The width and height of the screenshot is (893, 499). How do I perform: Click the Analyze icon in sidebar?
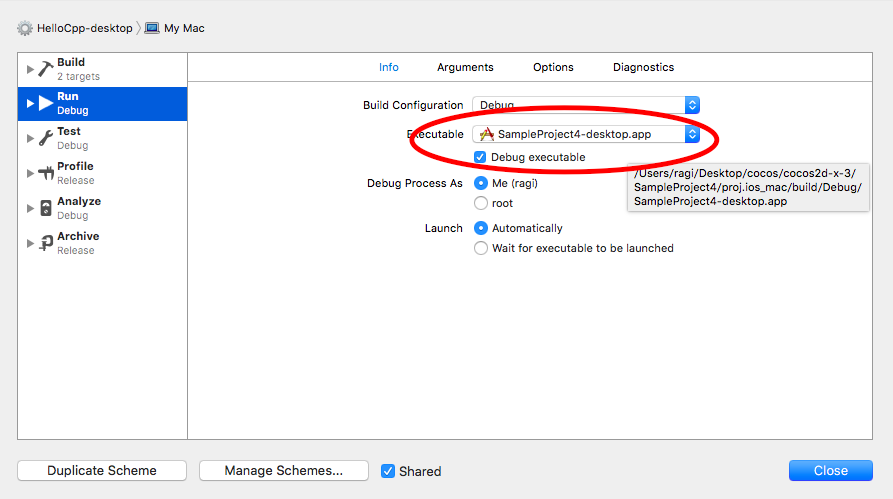(46, 208)
